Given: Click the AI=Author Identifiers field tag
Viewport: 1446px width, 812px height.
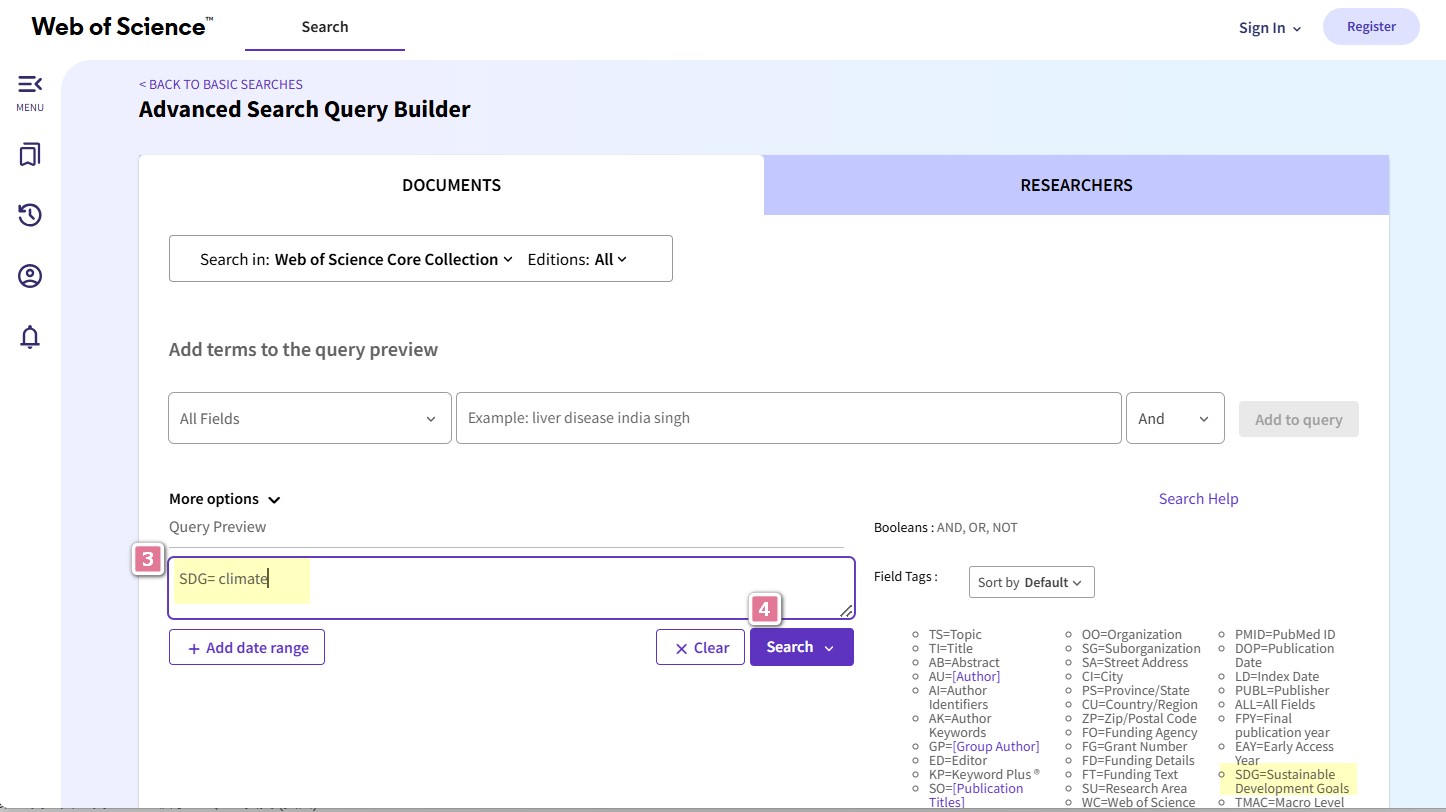Looking at the screenshot, I should point(958,697).
